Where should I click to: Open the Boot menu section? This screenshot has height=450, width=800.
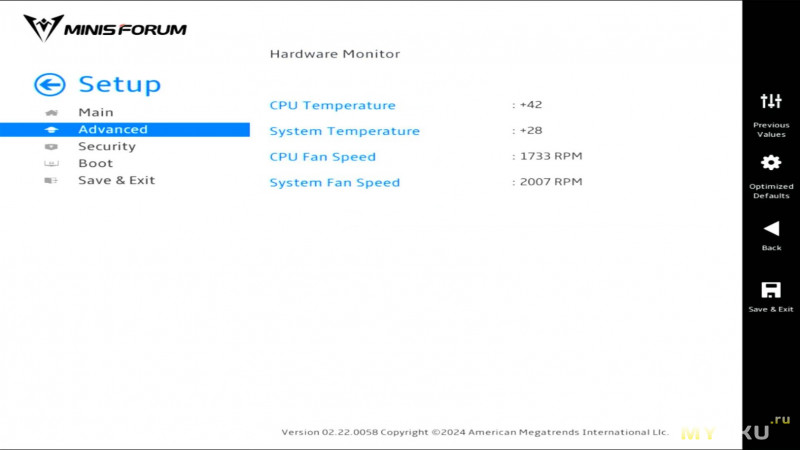(95, 163)
